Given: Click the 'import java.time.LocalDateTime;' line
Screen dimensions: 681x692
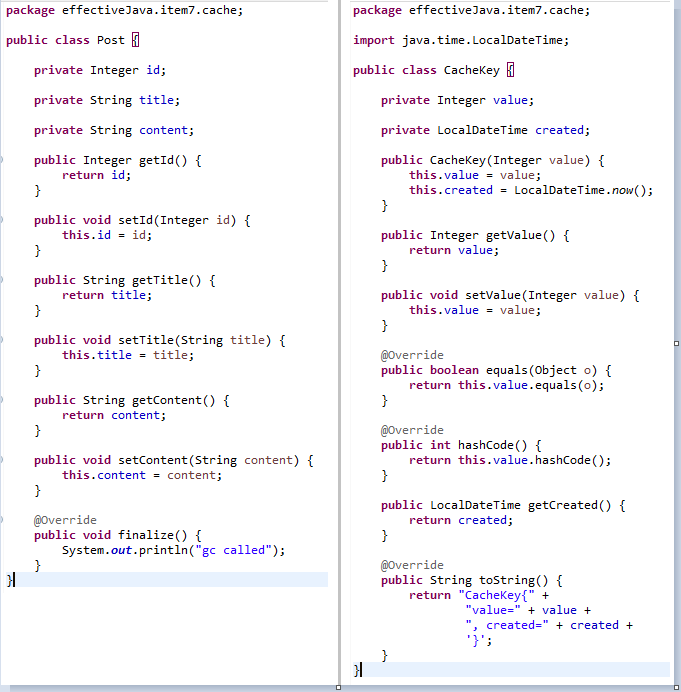Looking at the screenshot, I should coord(461,40).
